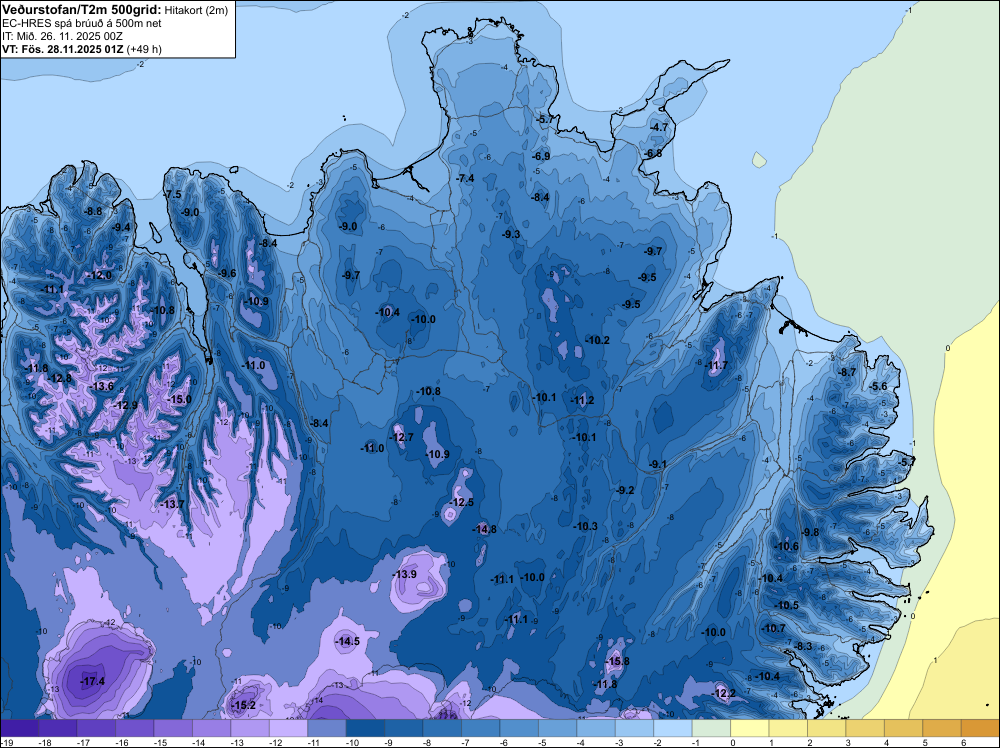Click the -10.3 temperature label
Viewport: 1000px width, 748px height.
pyautogui.click(x=585, y=527)
